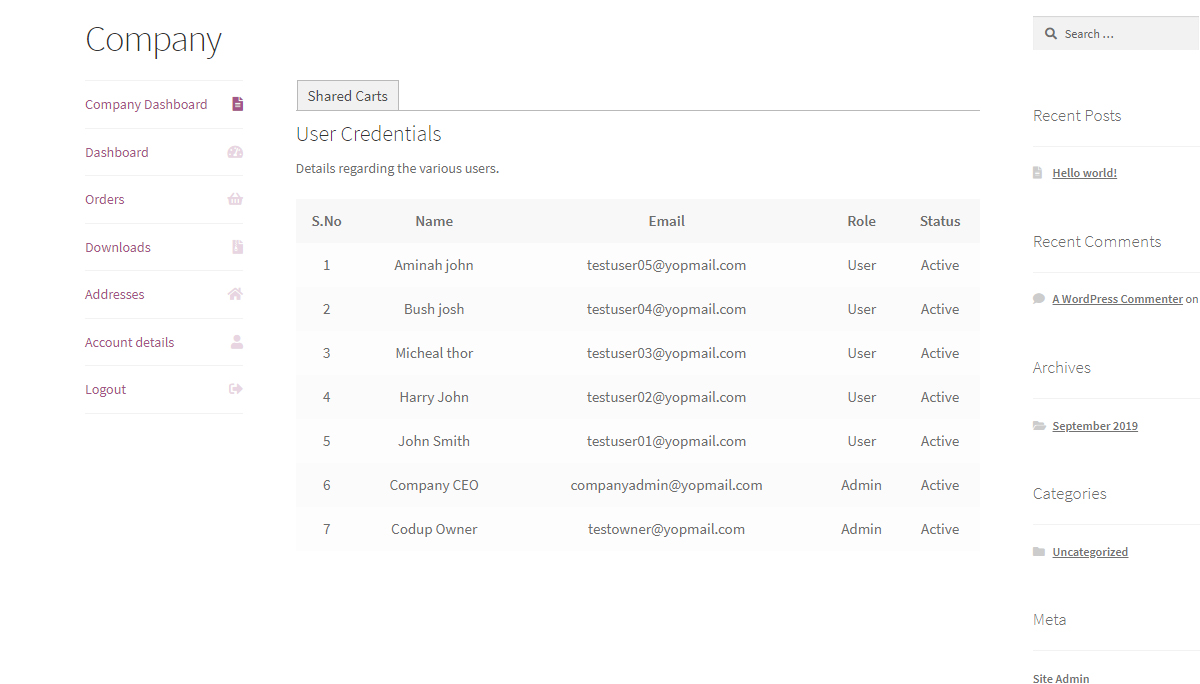
Task: Click the Addresses home icon
Action: tap(236, 294)
